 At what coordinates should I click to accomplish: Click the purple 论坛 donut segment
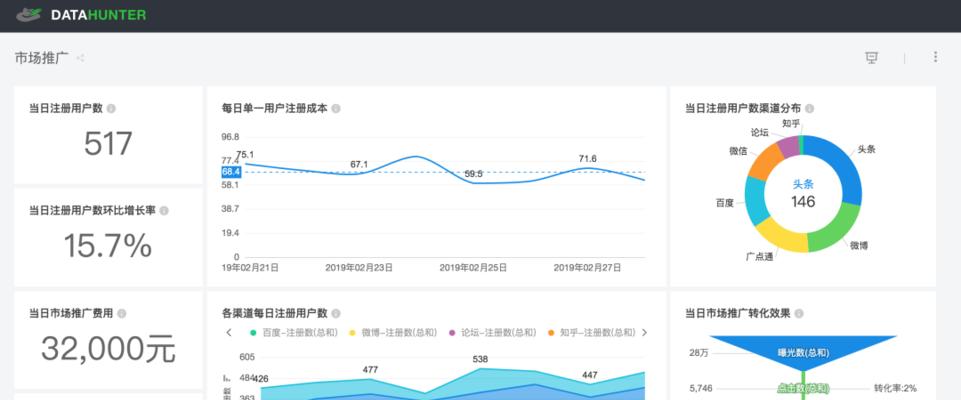coord(788,146)
